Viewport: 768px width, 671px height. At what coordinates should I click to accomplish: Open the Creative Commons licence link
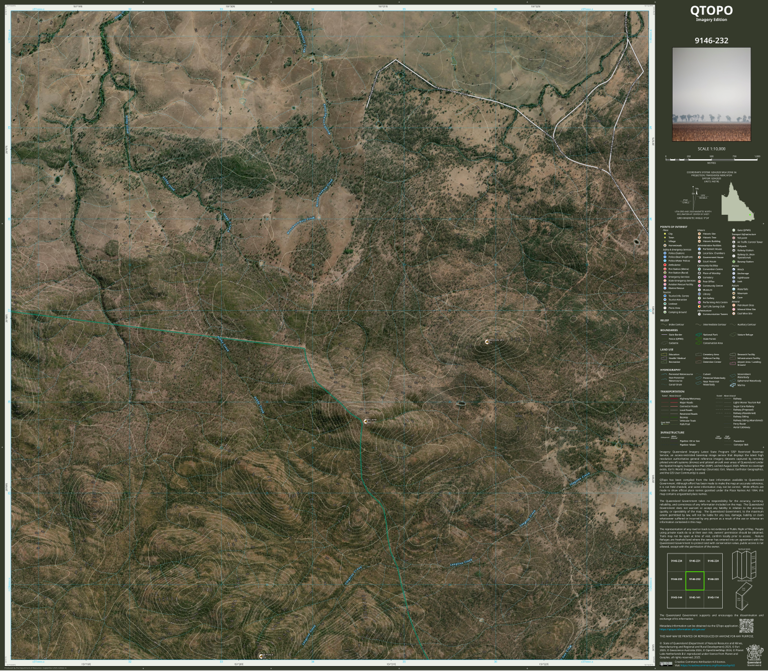[710, 666]
